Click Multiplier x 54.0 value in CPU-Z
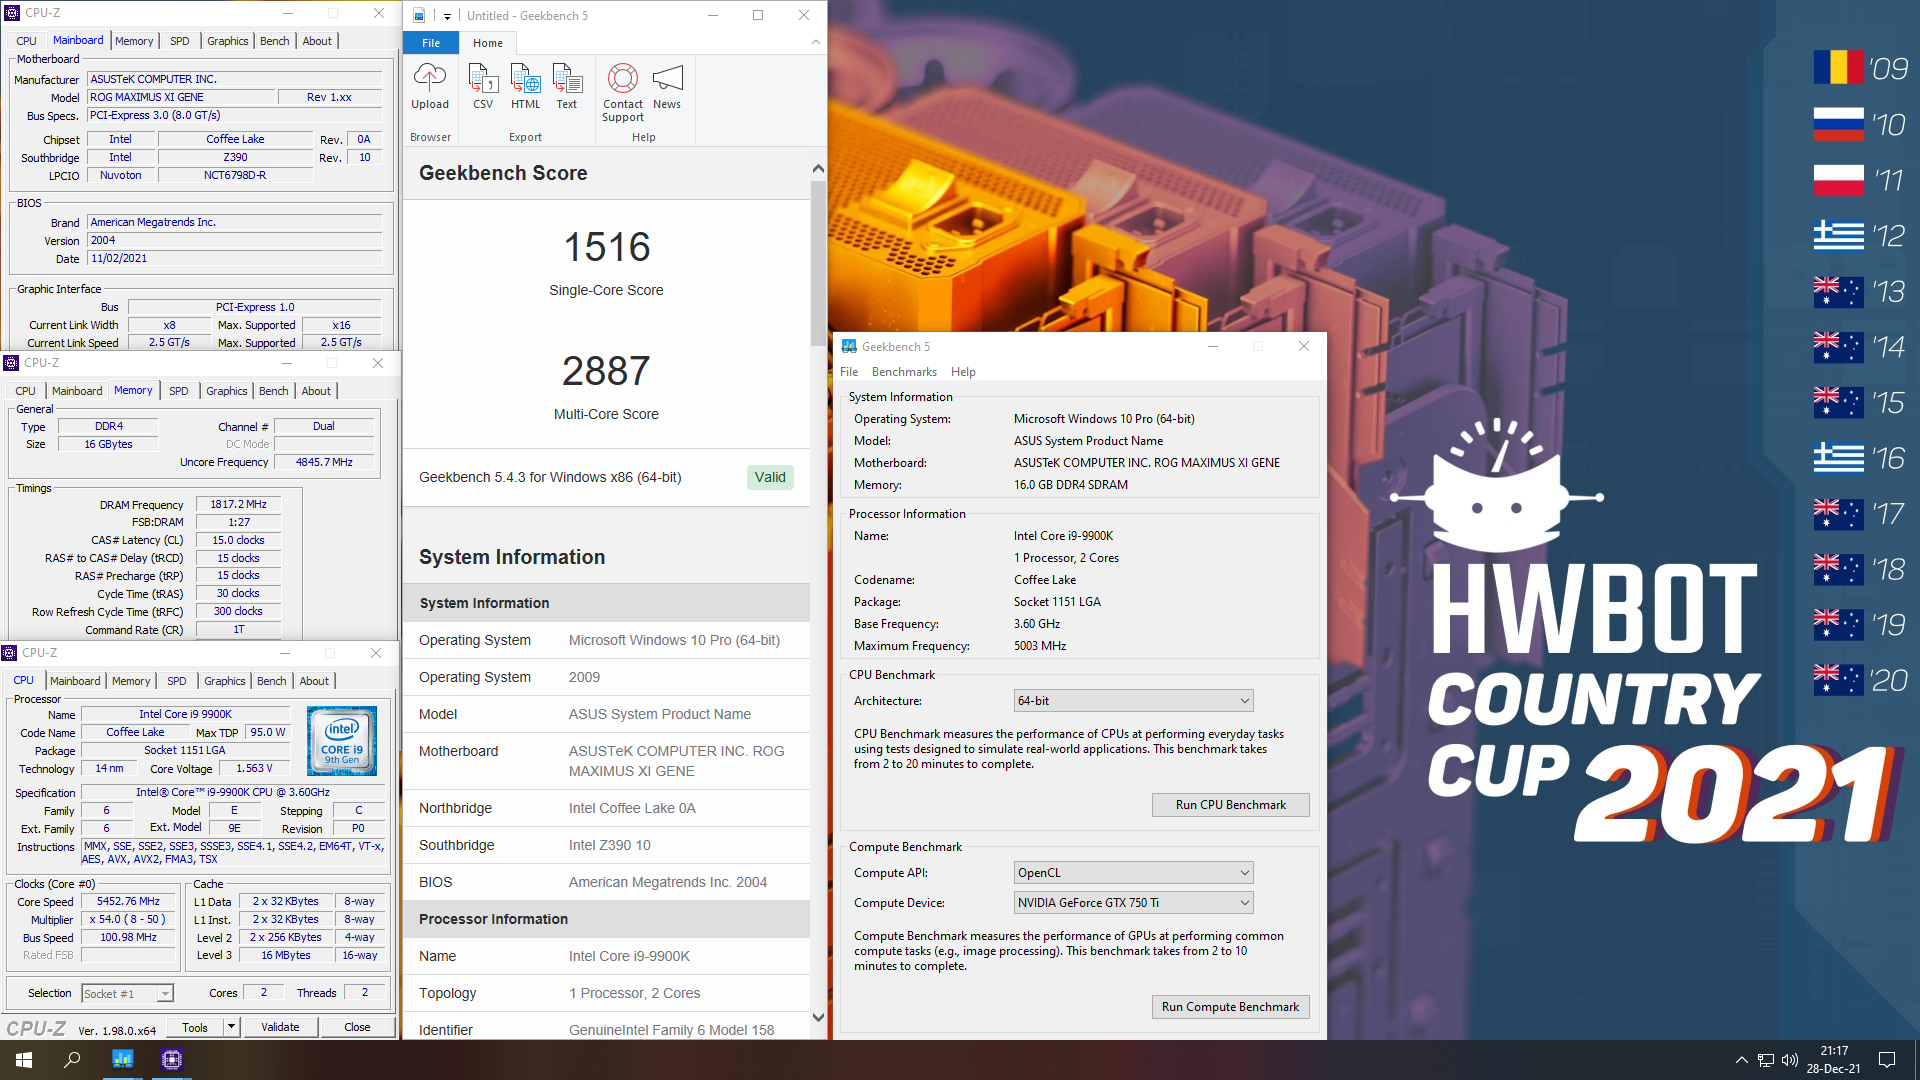1920x1080 pixels. pos(128,919)
